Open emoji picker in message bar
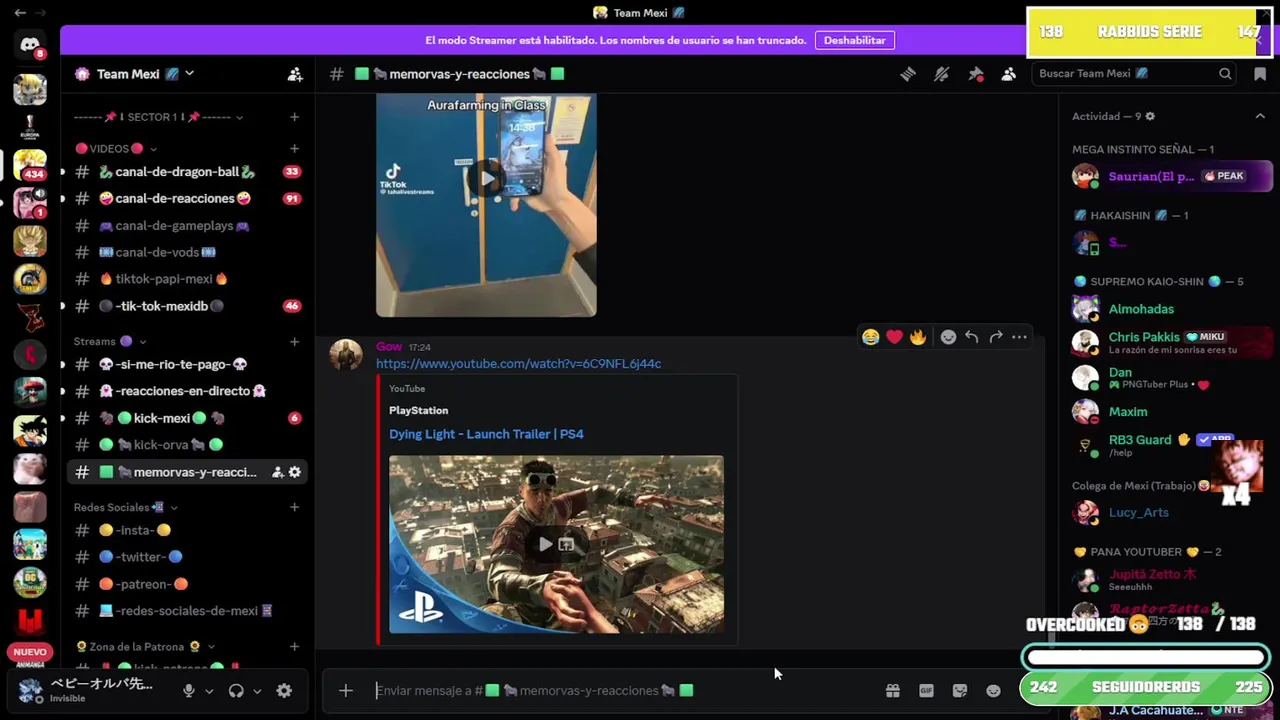The width and height of the screenshot is (1280, 720). [993, 690]
